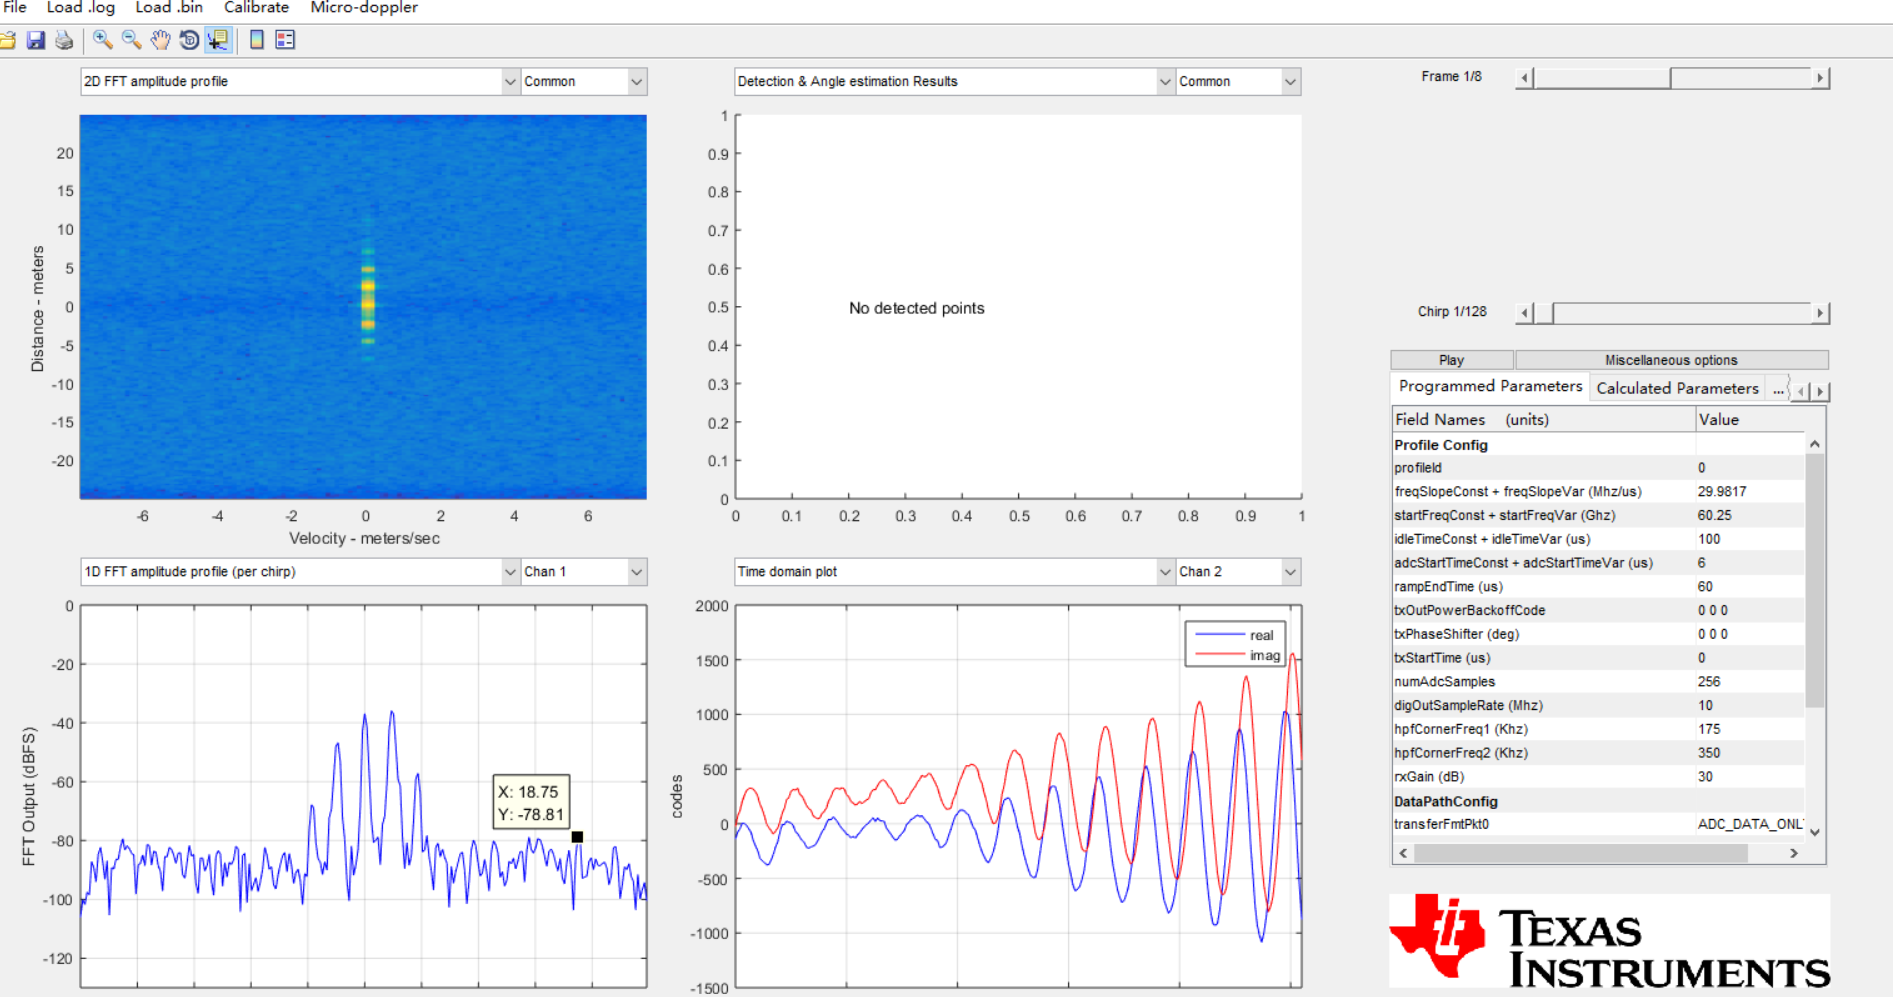Open the Chan 1 channel dropdown
Image resolution: width=1893 pixels, height=997 pixels.
coord(584,571)
